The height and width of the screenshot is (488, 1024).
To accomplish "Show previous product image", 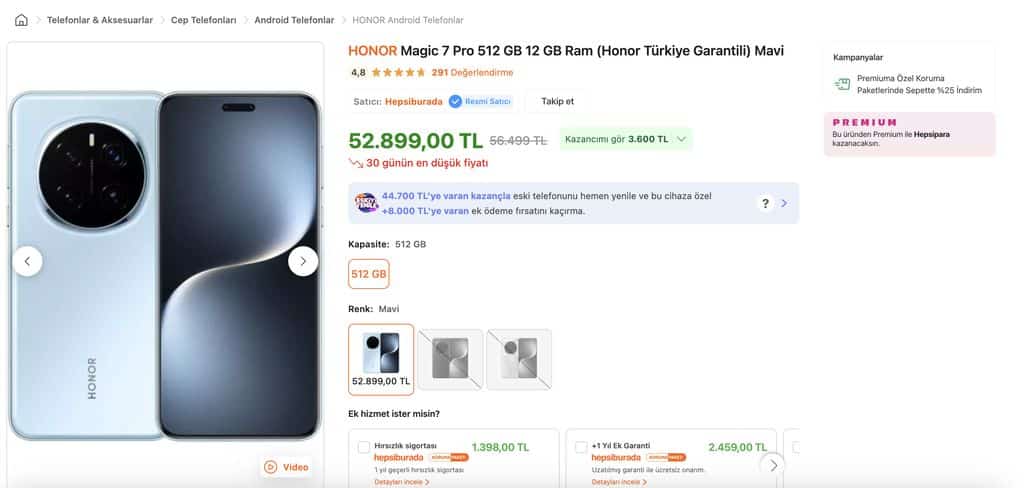I will point(27,261).
